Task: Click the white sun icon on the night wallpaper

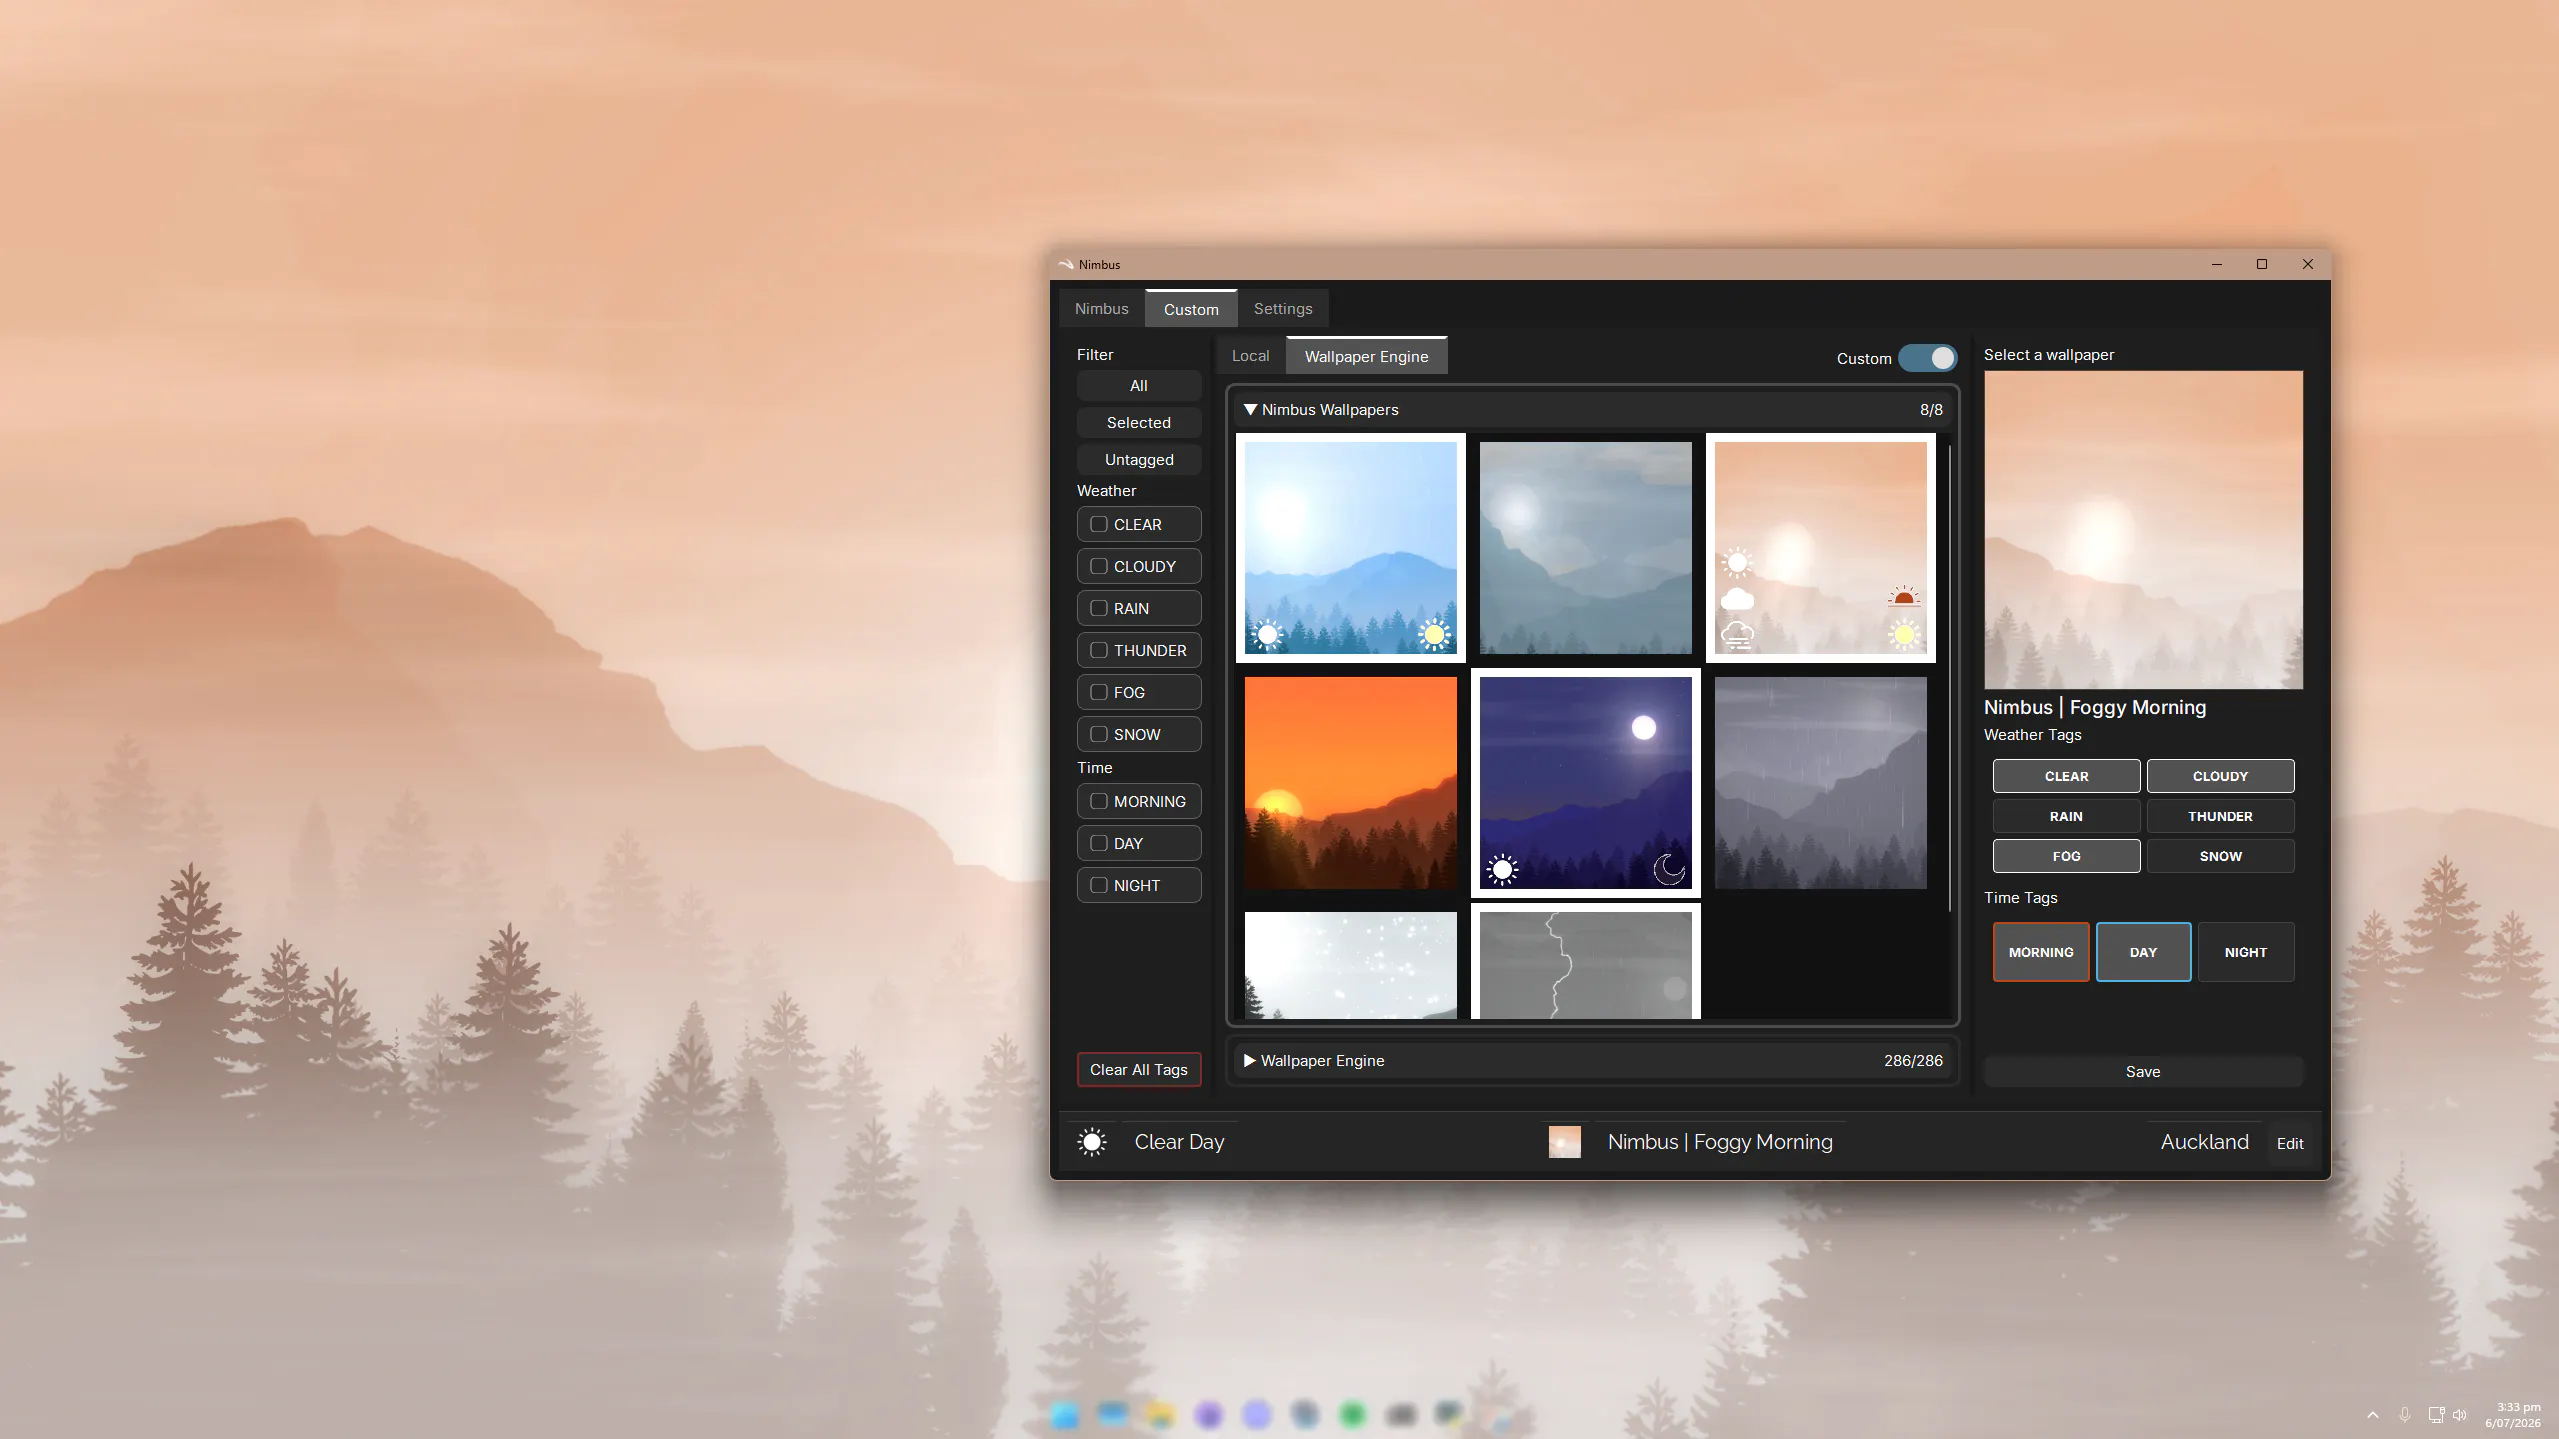Action: click(x=1502, y=869)
